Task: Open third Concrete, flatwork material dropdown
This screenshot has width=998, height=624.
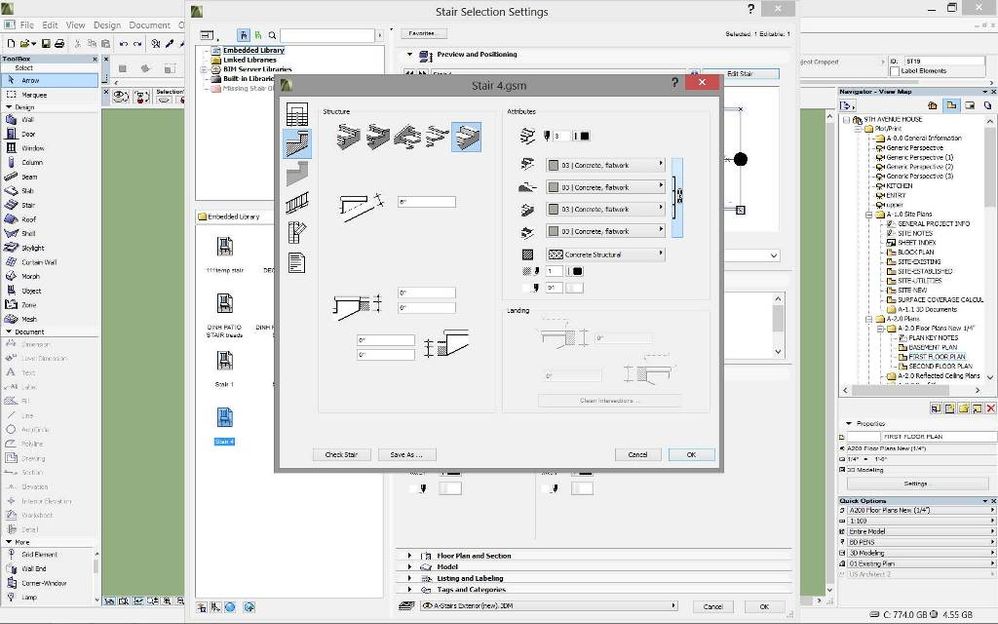Action: tap(605, 209)
